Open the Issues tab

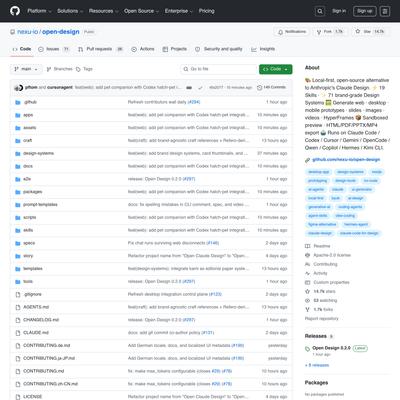point(53,49)
